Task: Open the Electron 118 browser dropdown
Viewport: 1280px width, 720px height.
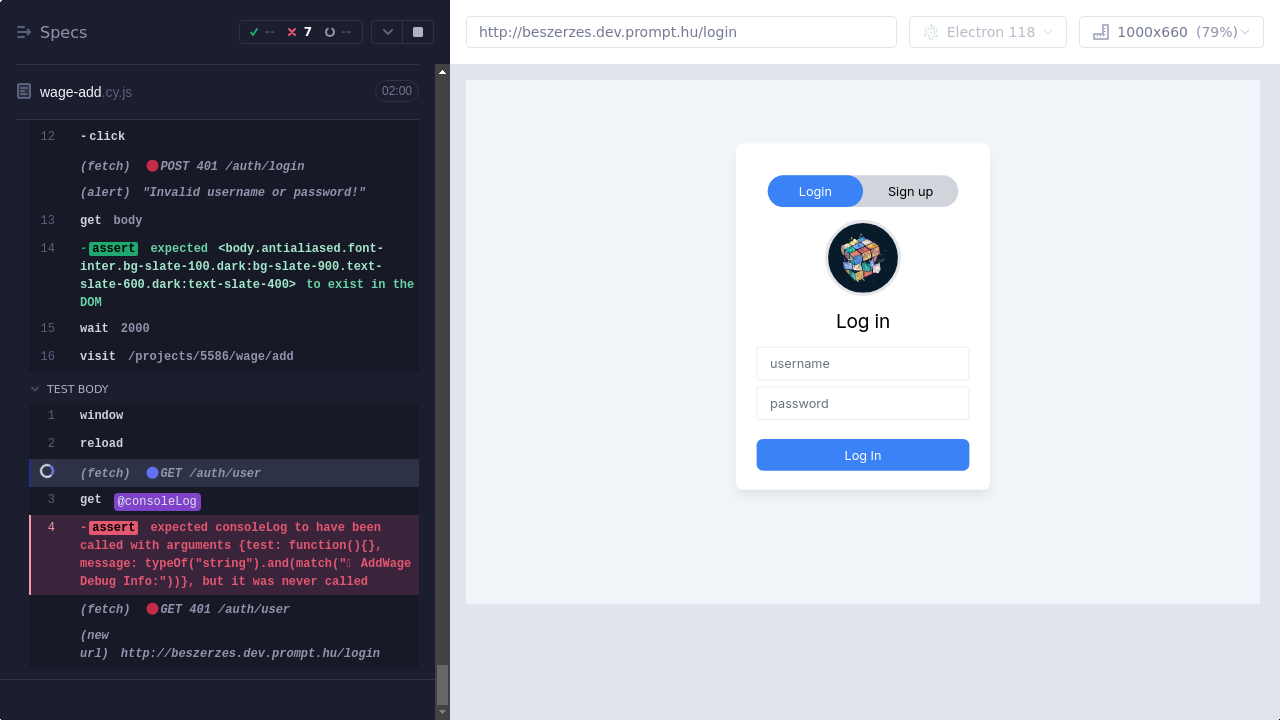Action: [x=987, y=32]
